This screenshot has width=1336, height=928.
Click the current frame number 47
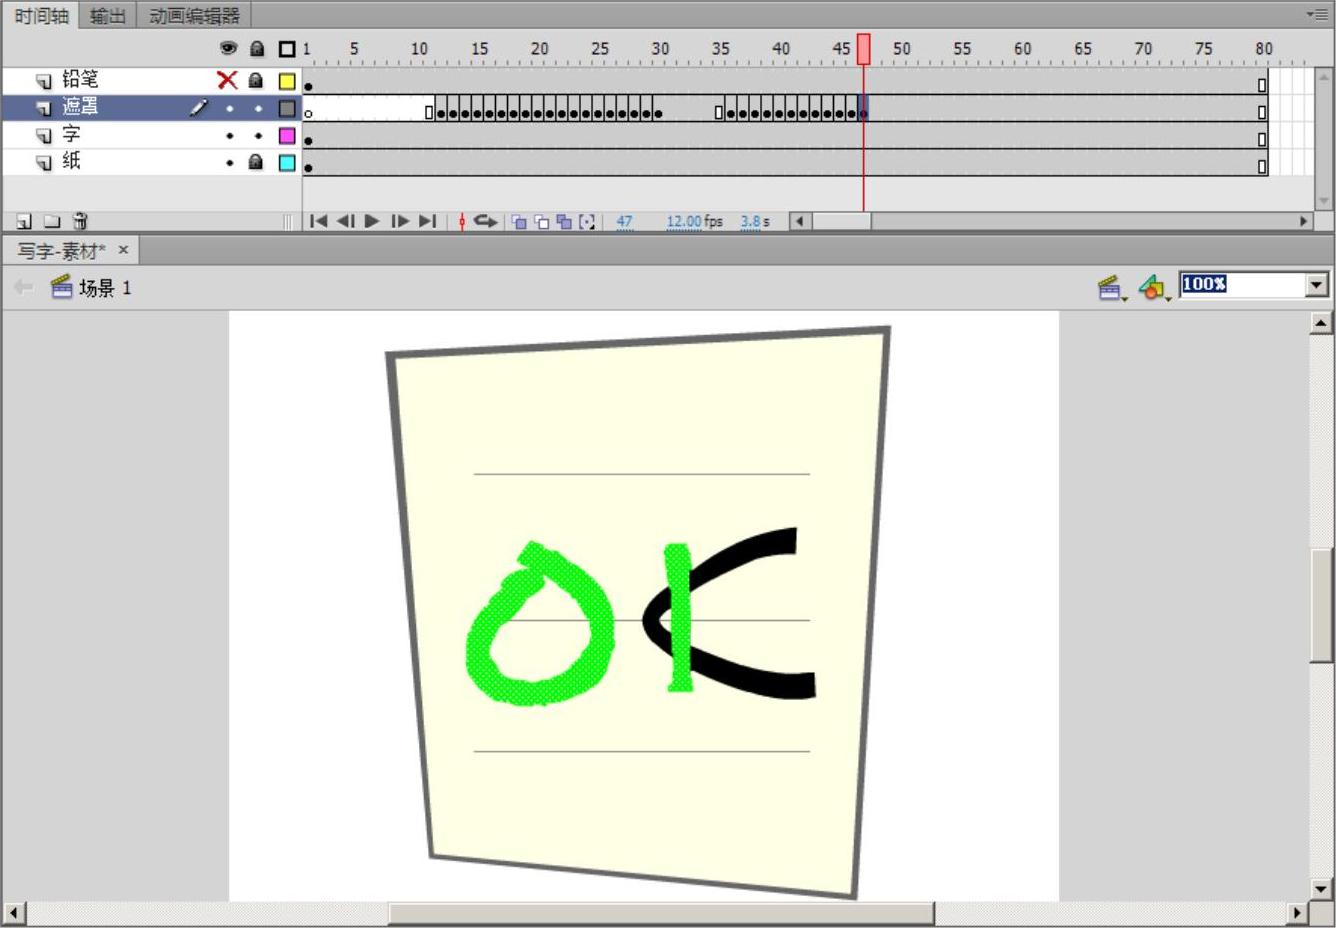click(624, 222)
